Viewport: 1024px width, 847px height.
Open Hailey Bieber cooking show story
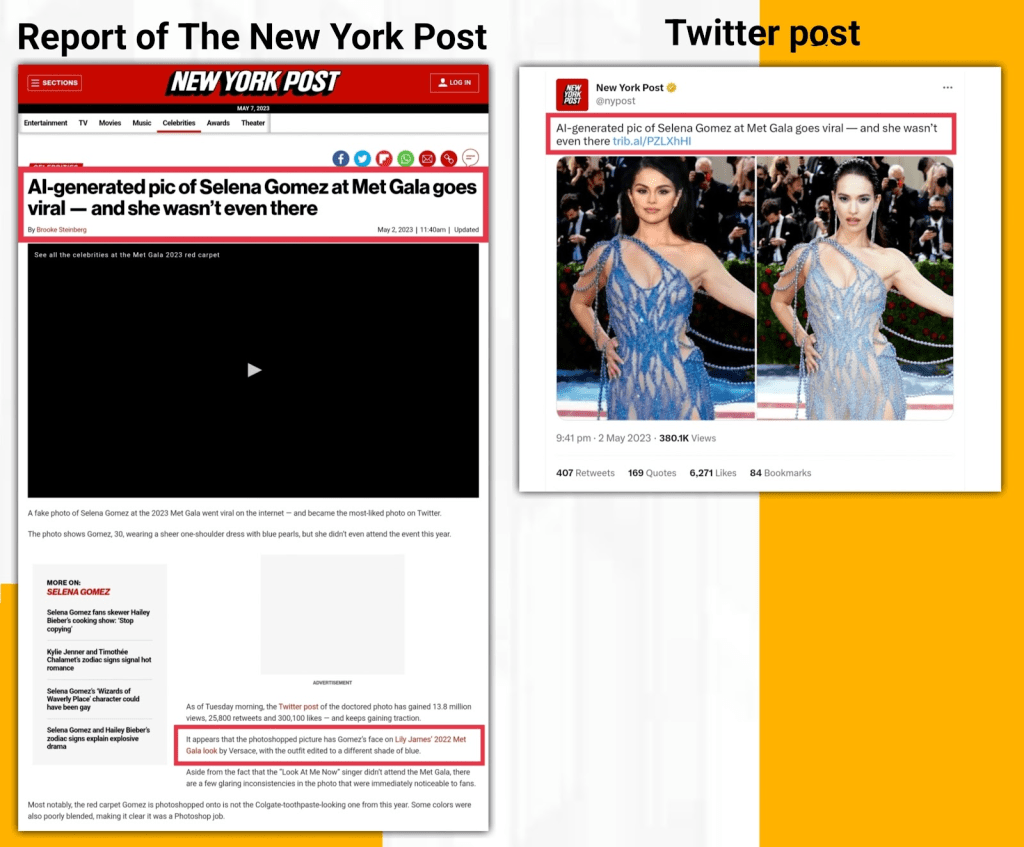tap(98, 620)
